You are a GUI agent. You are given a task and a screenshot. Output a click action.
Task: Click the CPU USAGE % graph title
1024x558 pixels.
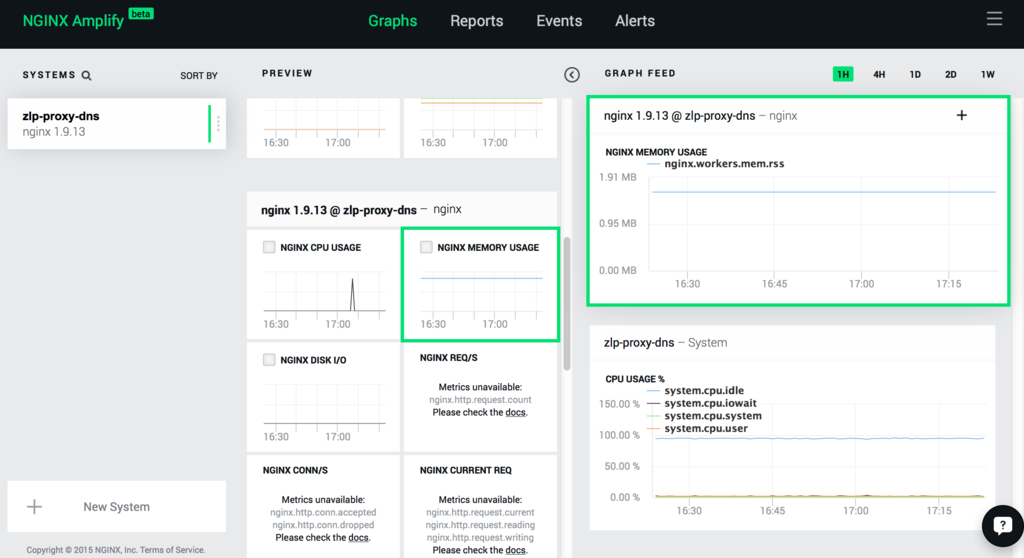pyautogui.click(x=634, y=379)
